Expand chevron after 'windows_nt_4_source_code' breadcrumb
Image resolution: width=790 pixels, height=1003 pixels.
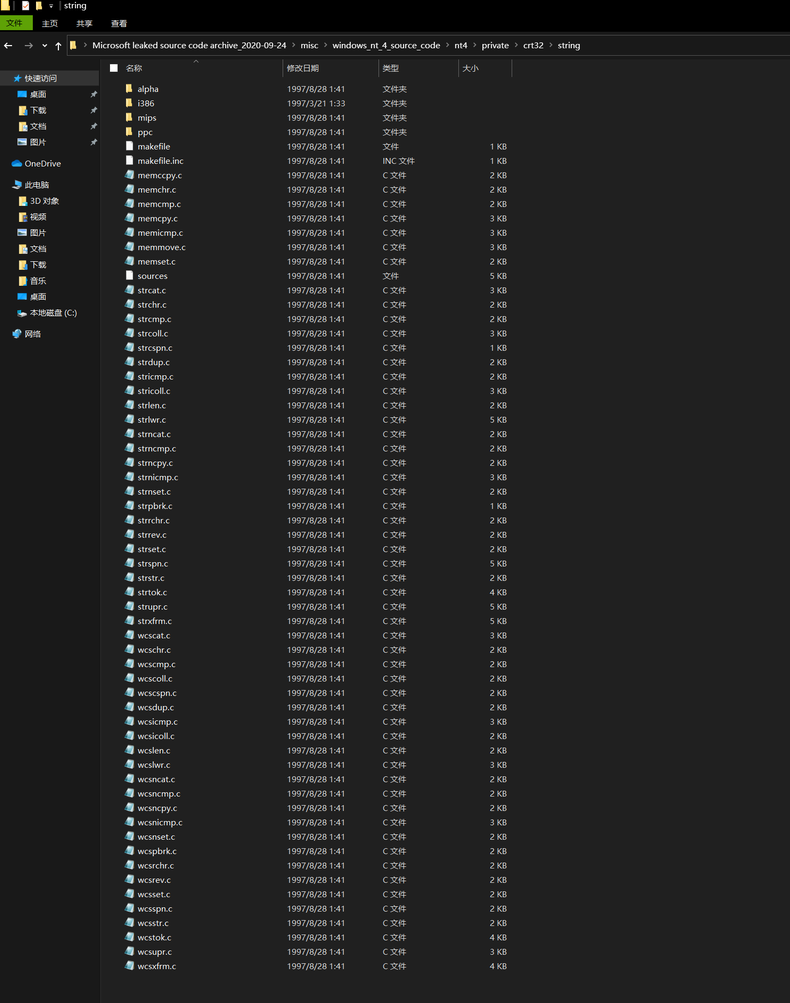click(x=447, y=45)
